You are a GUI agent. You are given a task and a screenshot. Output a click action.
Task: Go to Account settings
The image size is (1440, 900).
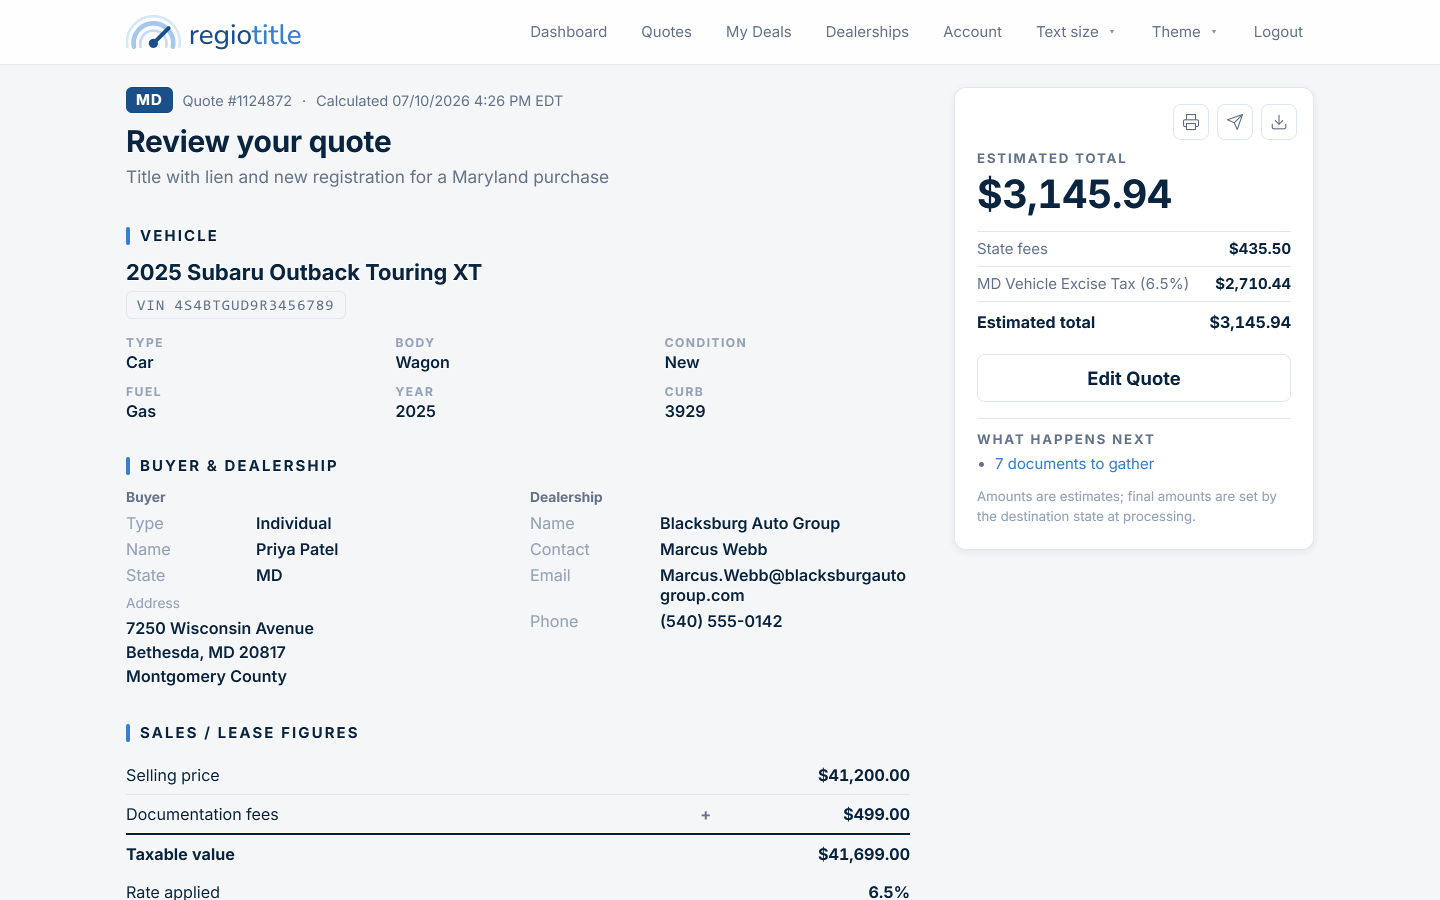972,32
